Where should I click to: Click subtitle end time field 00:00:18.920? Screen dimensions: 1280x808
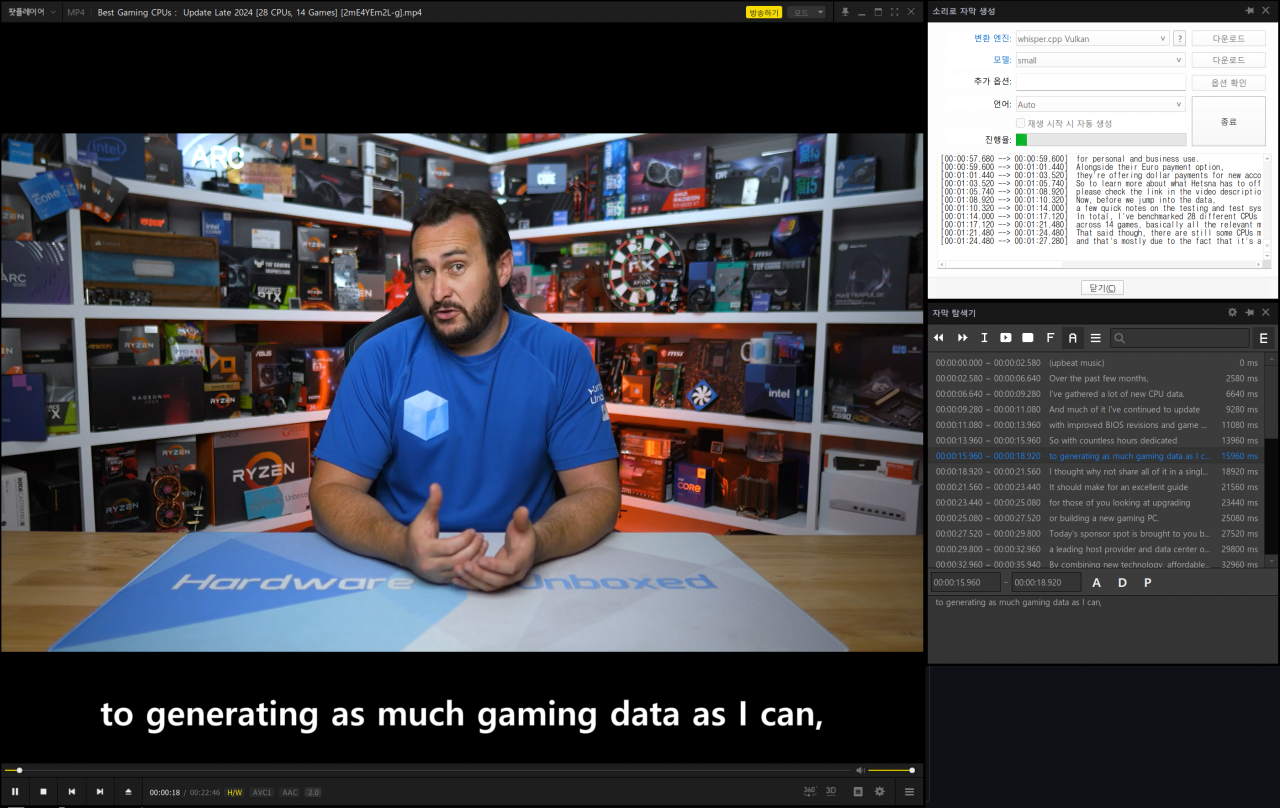click(x=1046, y=582)
